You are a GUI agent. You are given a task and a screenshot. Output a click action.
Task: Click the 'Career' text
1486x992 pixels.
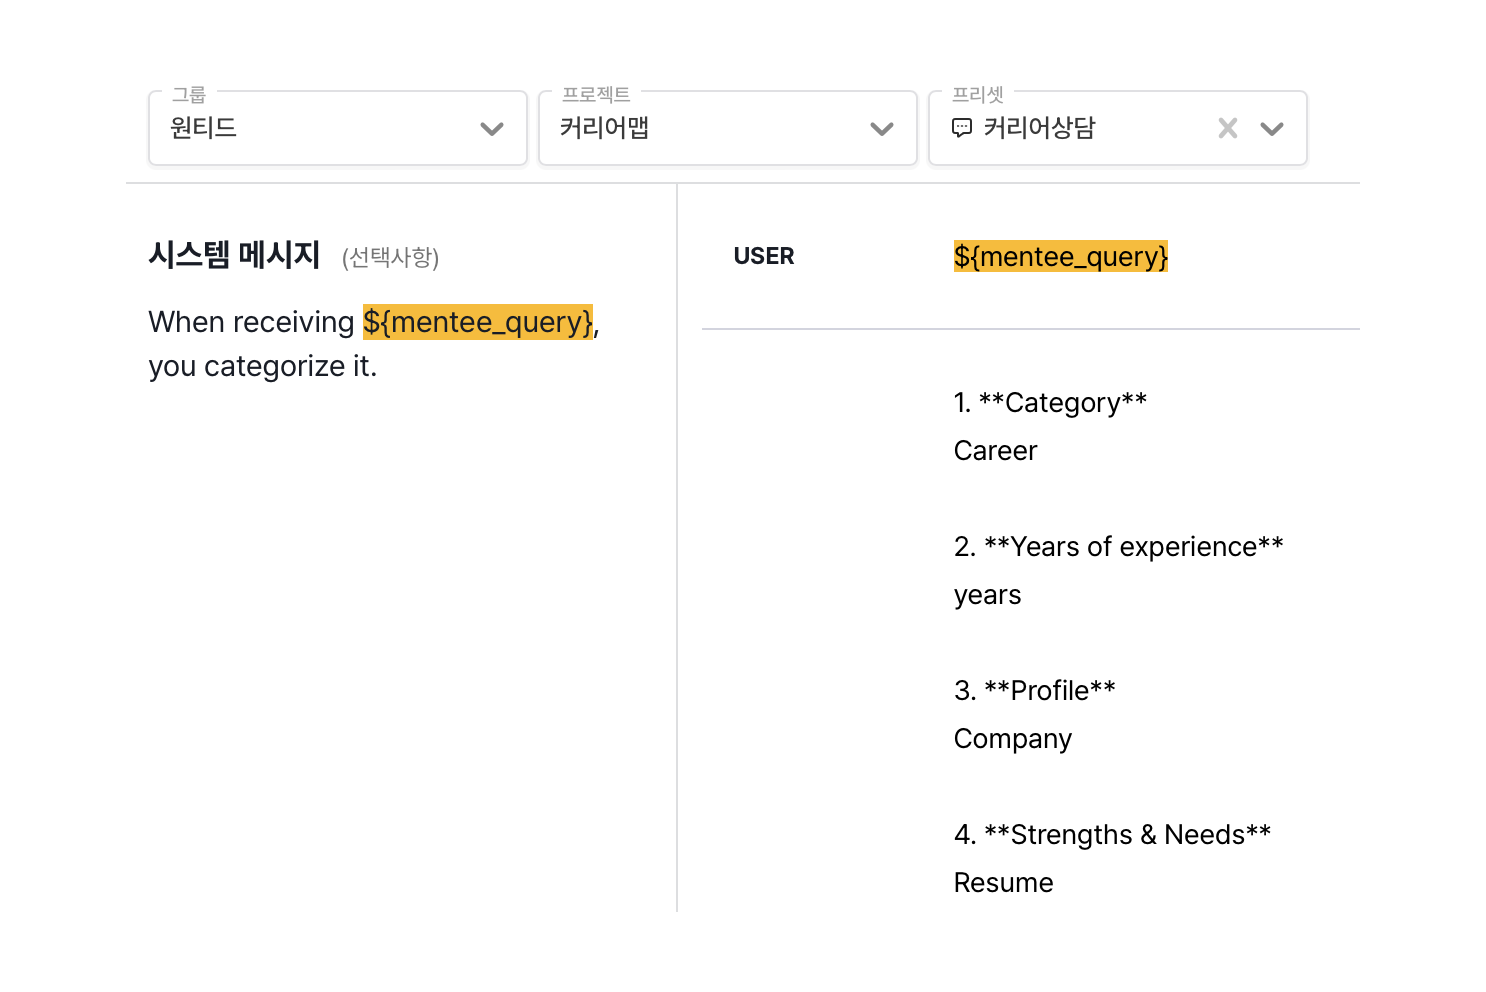coord(996,450)
